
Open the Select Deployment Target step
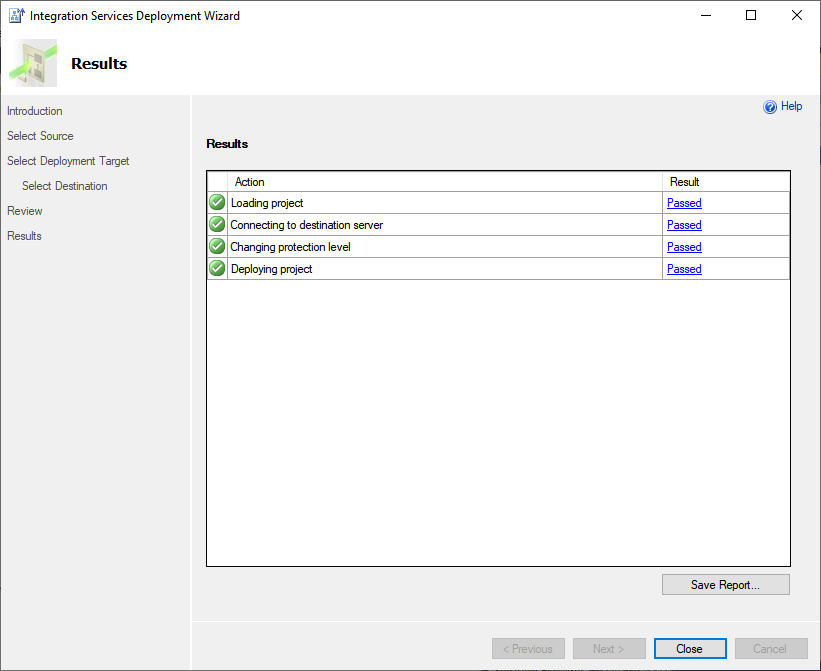(x=68, y=161)
